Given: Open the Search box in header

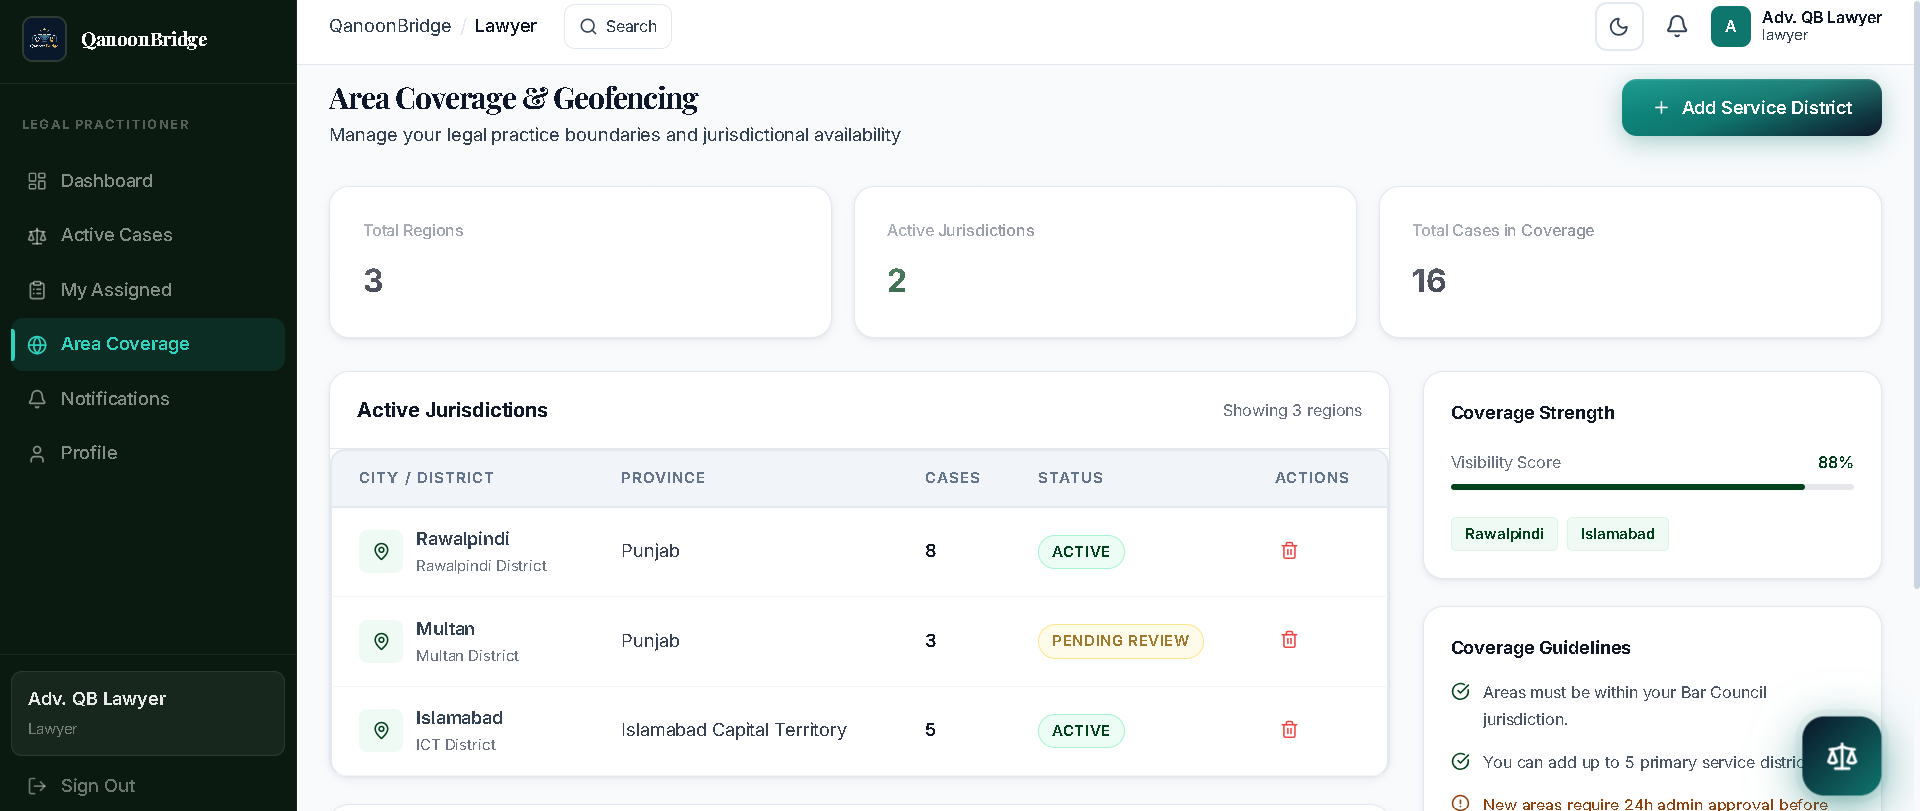Looking at the screenshot, I should 618,27.
